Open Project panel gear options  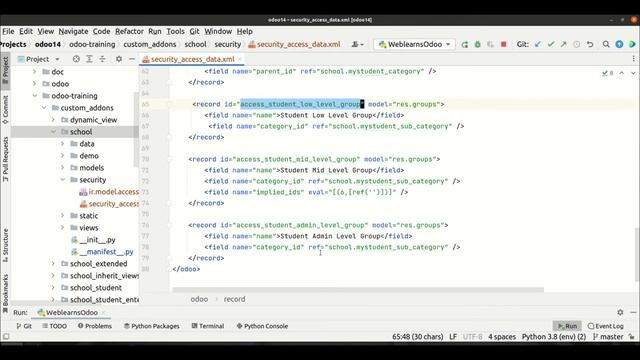coord(119,59)
